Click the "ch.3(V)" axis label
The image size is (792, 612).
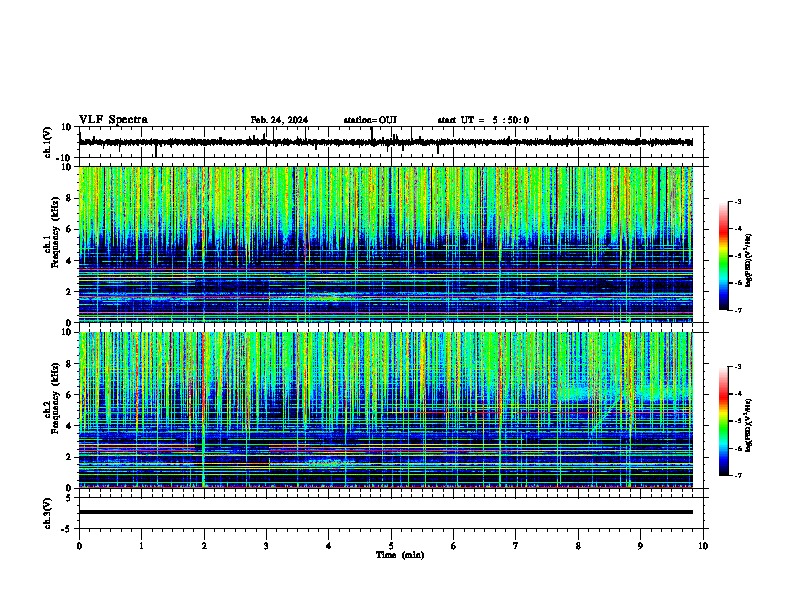tap(48, 514)
